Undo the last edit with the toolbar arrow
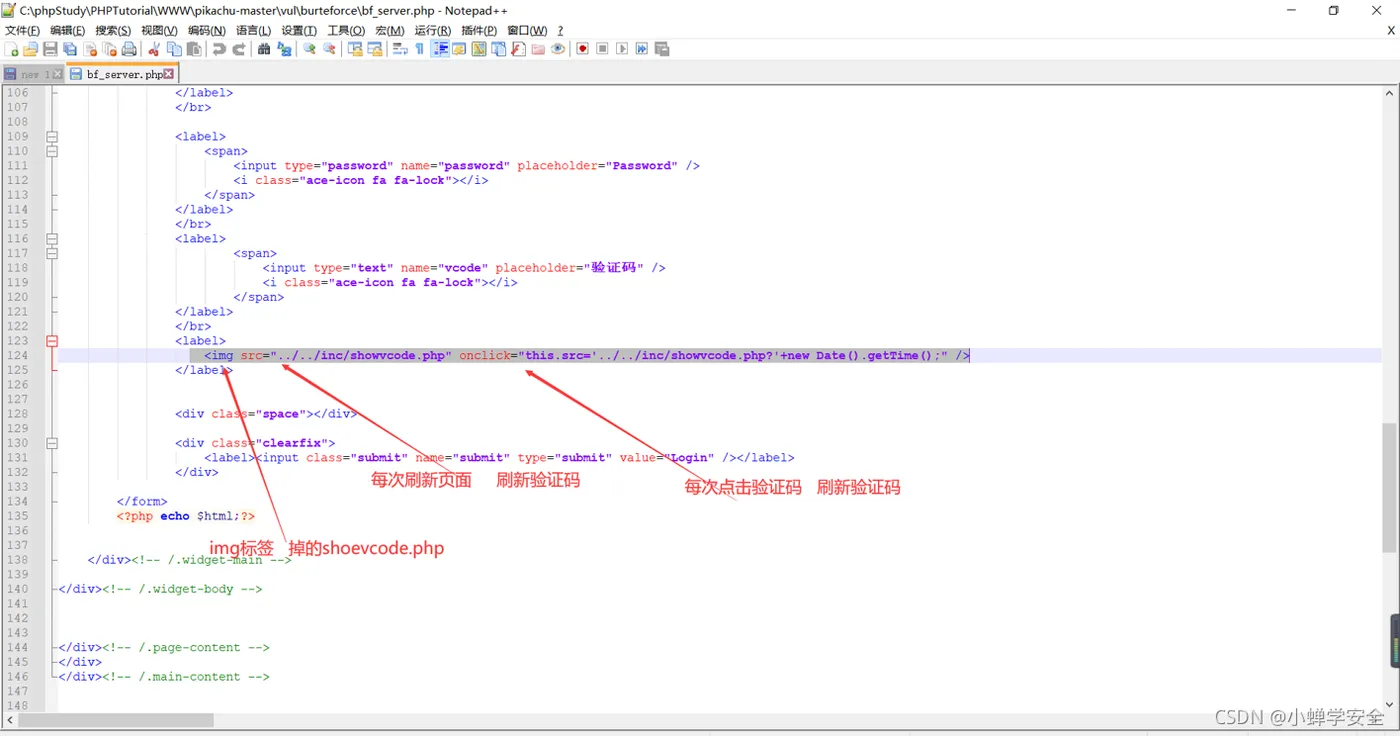This screenshot has height=736, width=1400. coord(219,49)
